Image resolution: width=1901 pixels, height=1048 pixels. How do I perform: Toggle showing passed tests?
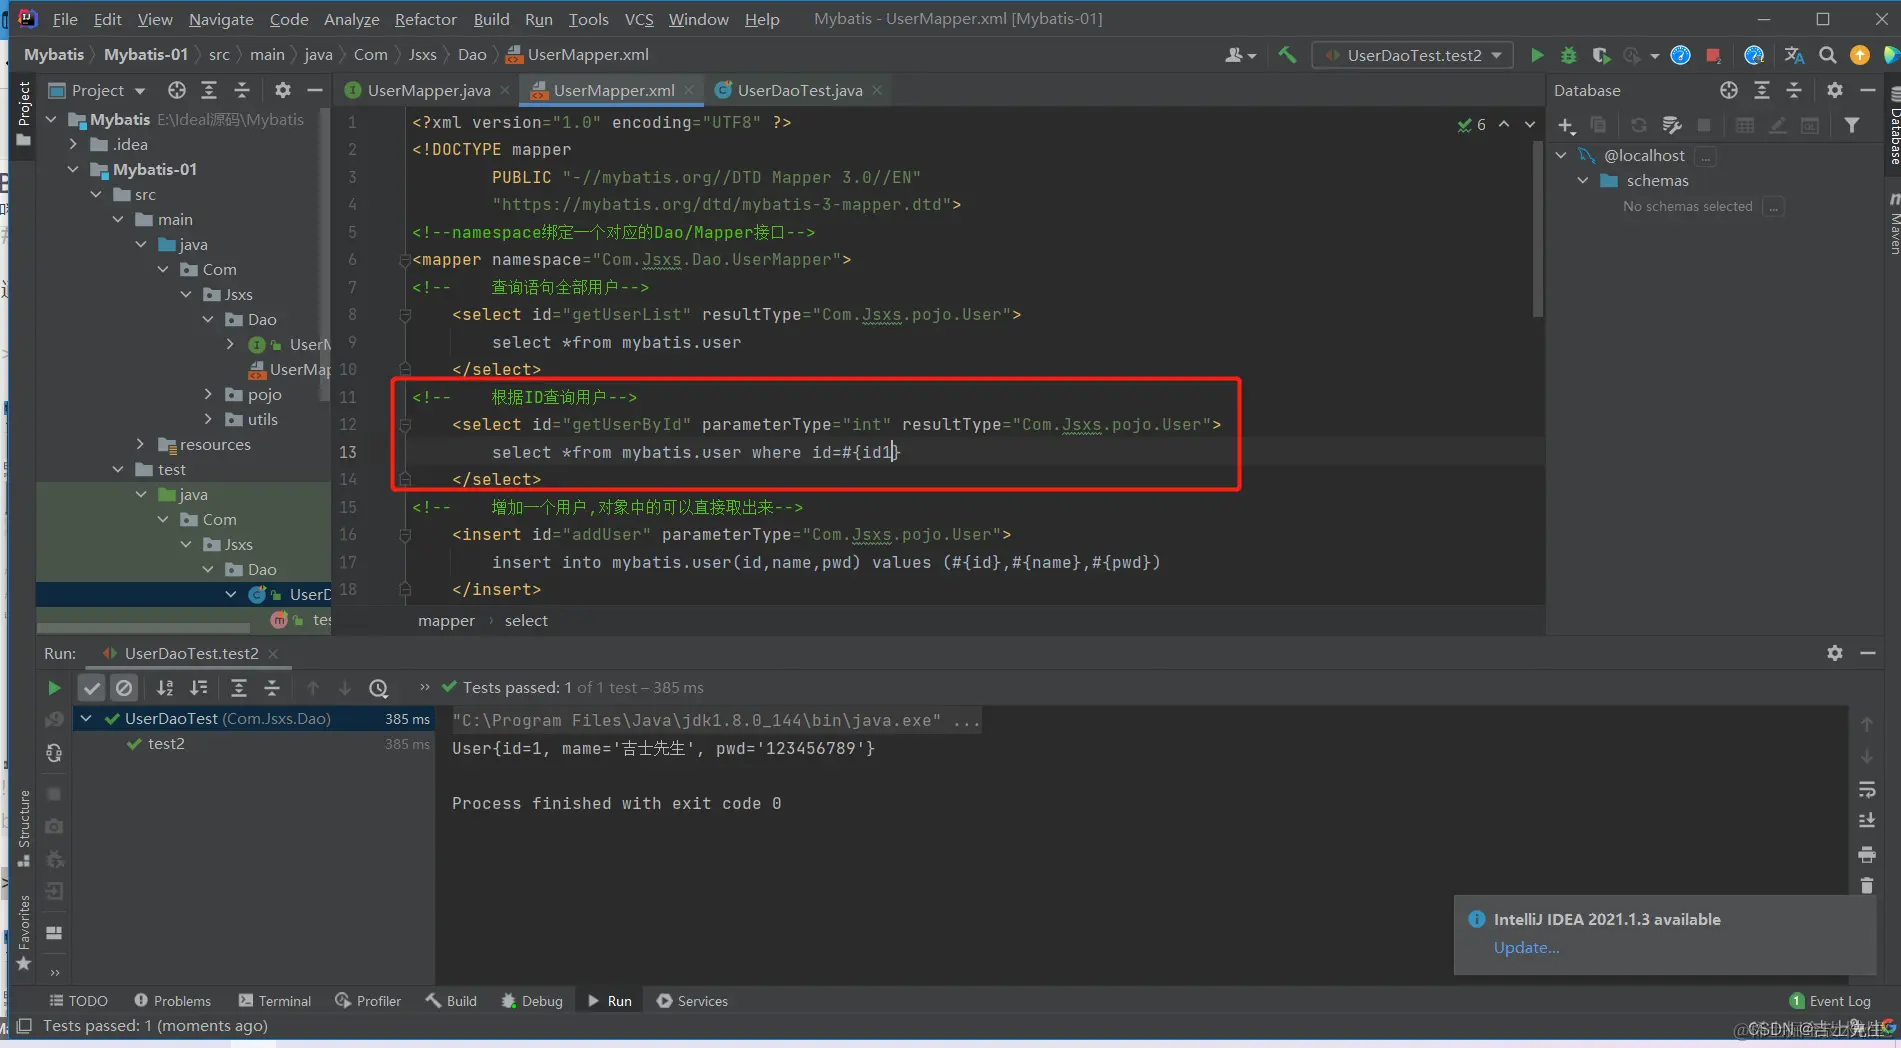point(91,688)
